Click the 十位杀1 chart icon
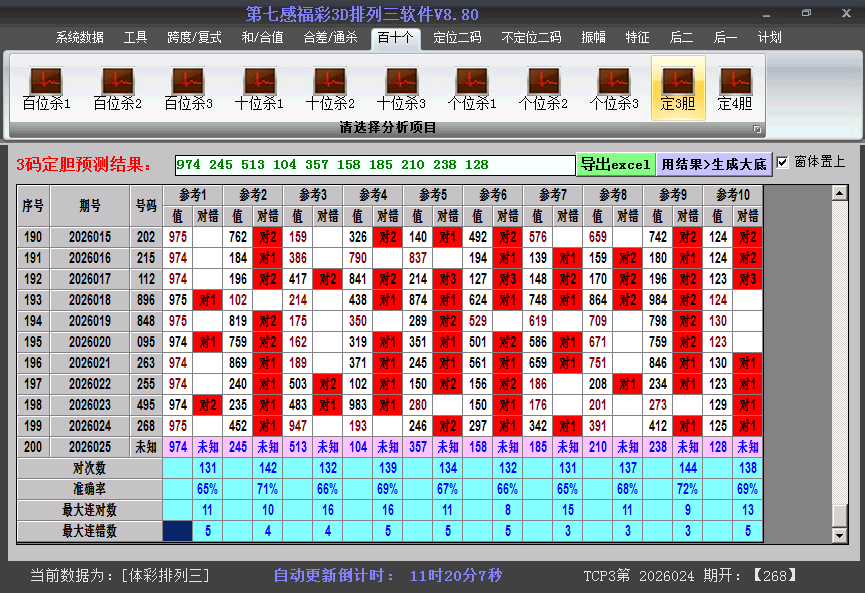 point(259,88)
